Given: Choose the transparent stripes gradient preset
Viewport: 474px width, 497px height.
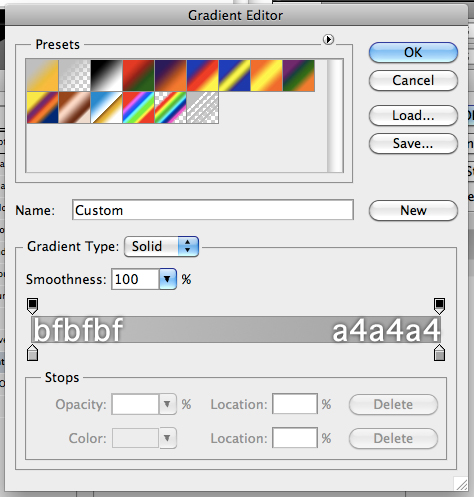Looking at the screenshot, I should coord(203,108).
